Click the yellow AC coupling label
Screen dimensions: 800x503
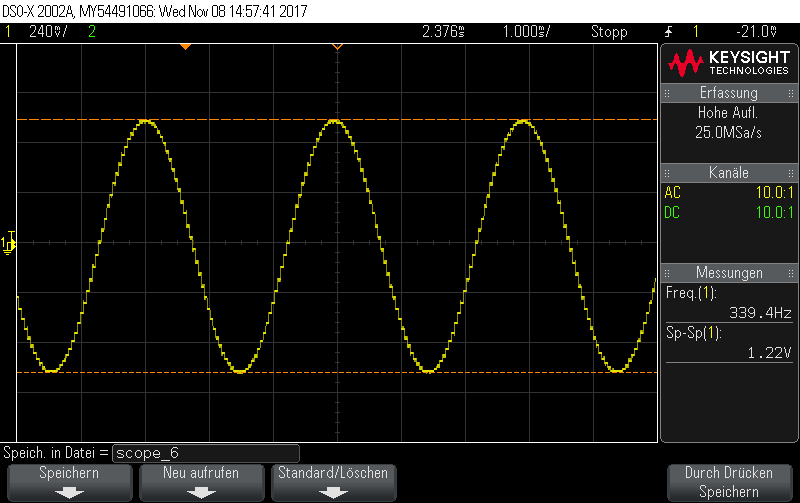pyautogui.click(x=672, y=193)
